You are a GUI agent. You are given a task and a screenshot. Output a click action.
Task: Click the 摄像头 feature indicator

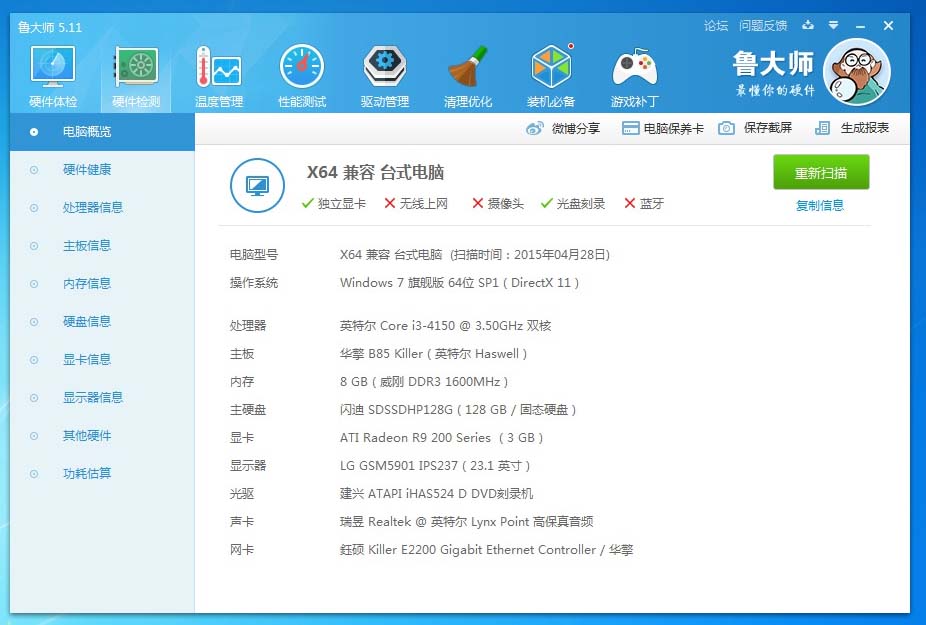[x=498, y=204]
